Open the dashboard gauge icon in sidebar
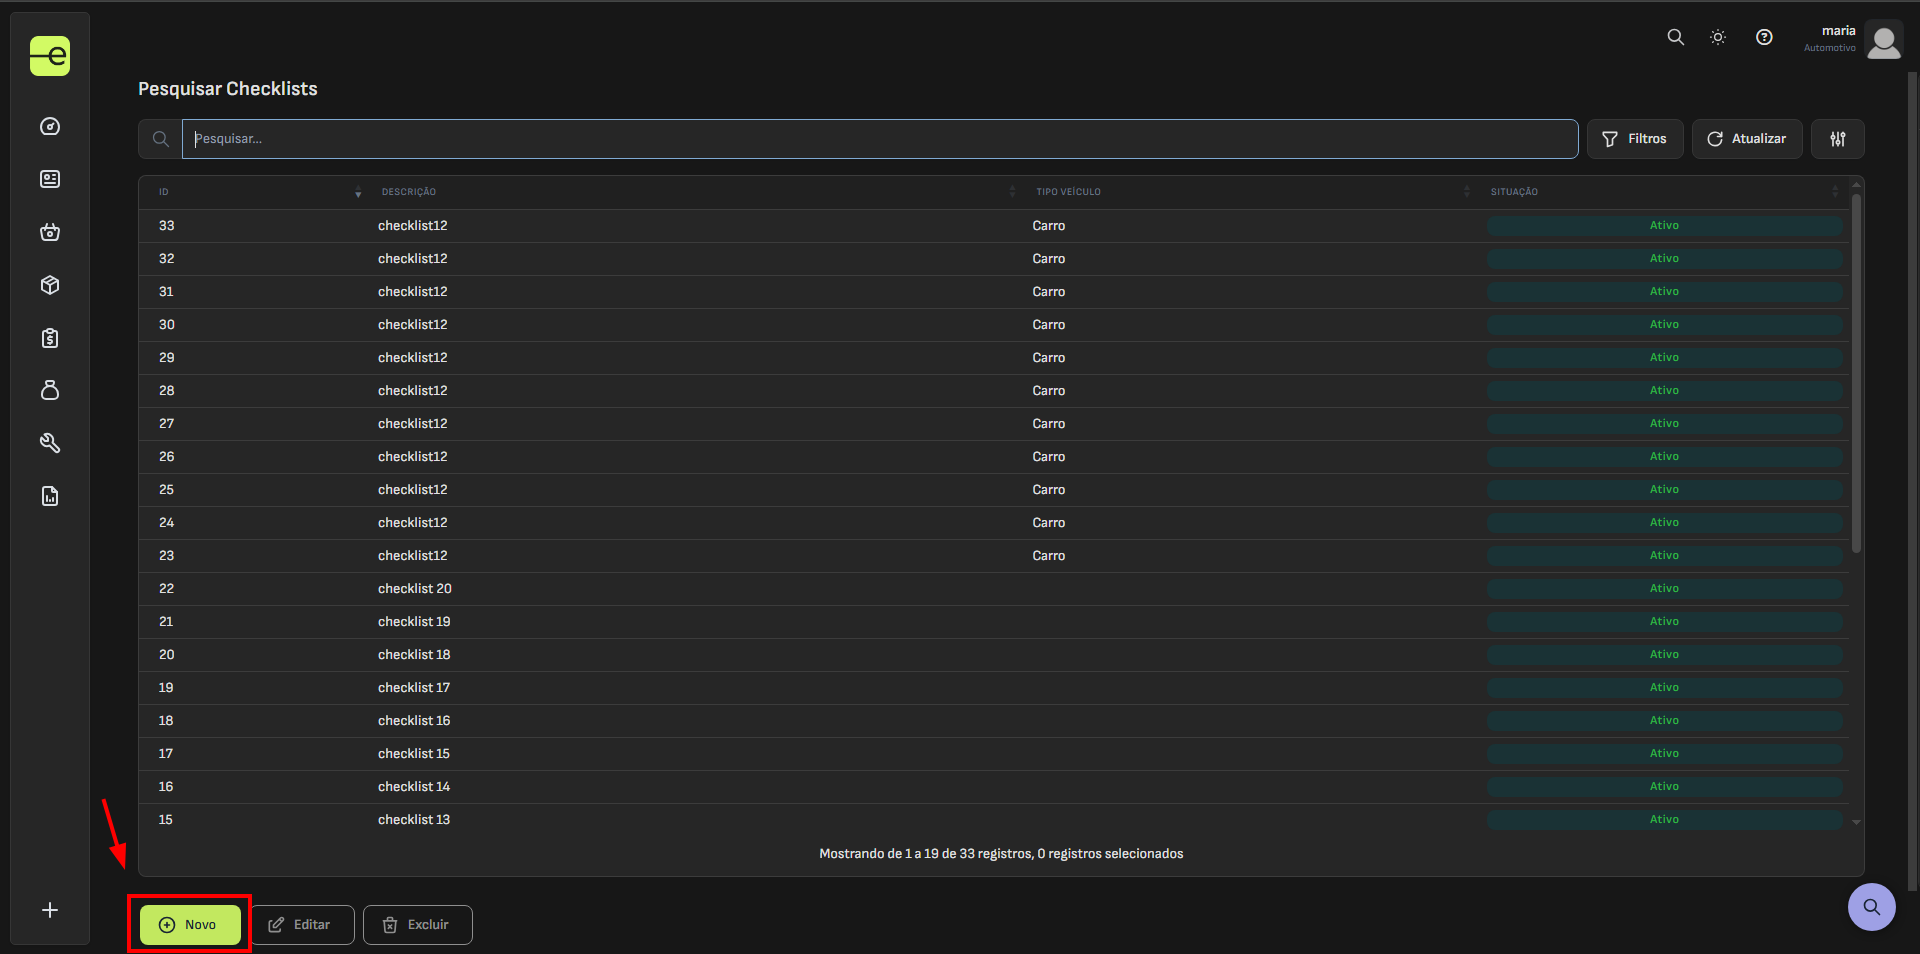This screenshot has height=954, width=1920. (x=50, y=127)
